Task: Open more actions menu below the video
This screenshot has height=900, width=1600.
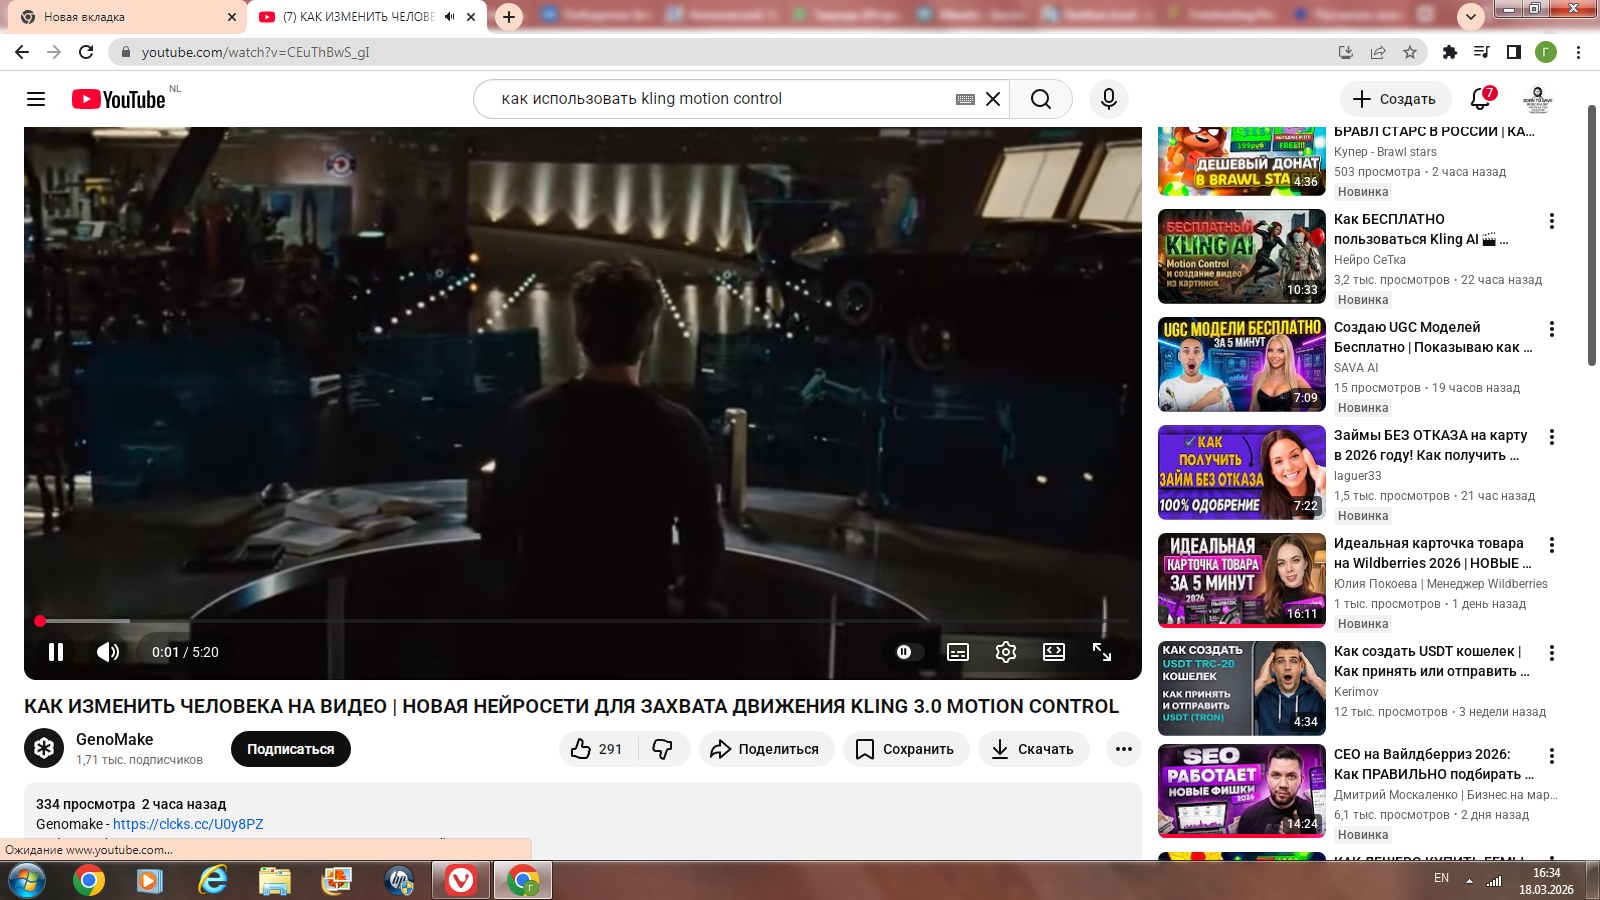Action: [1124, 749]
